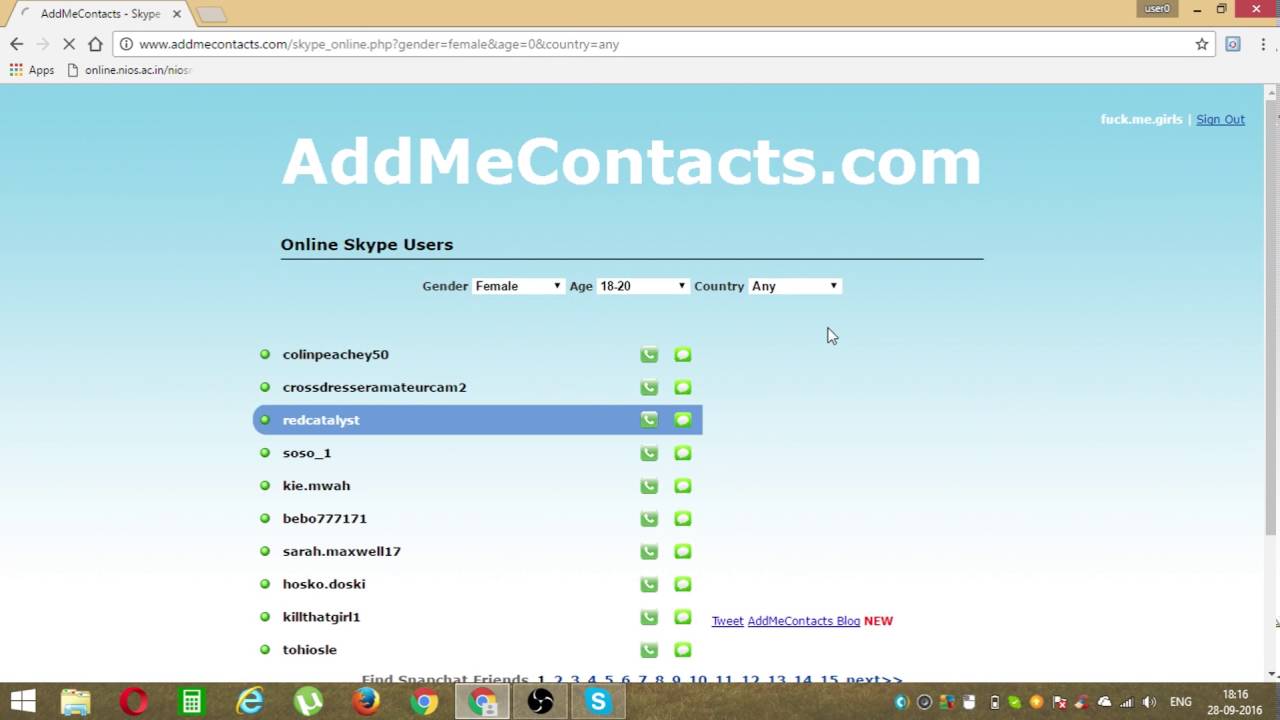The width and height of the screenshot is (1280, 720).
Task: Call hosko.doski with the phone icon
Action: pos(649,584)
